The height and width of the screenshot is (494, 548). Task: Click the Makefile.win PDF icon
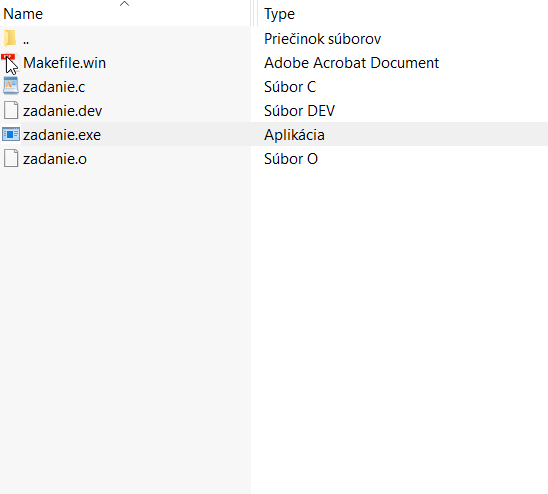tap(10, 63)
